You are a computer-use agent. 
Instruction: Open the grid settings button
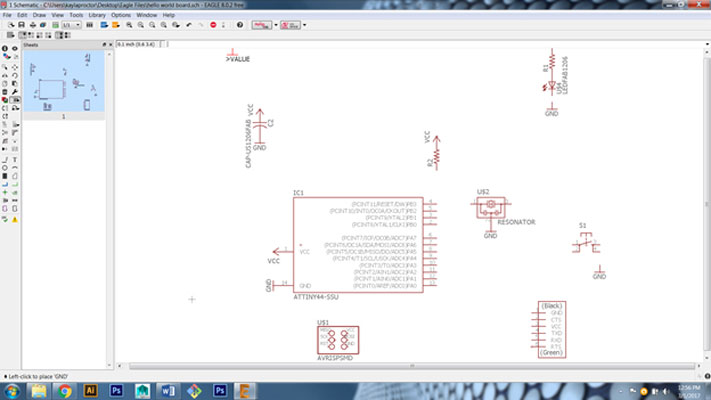[10, 35]
